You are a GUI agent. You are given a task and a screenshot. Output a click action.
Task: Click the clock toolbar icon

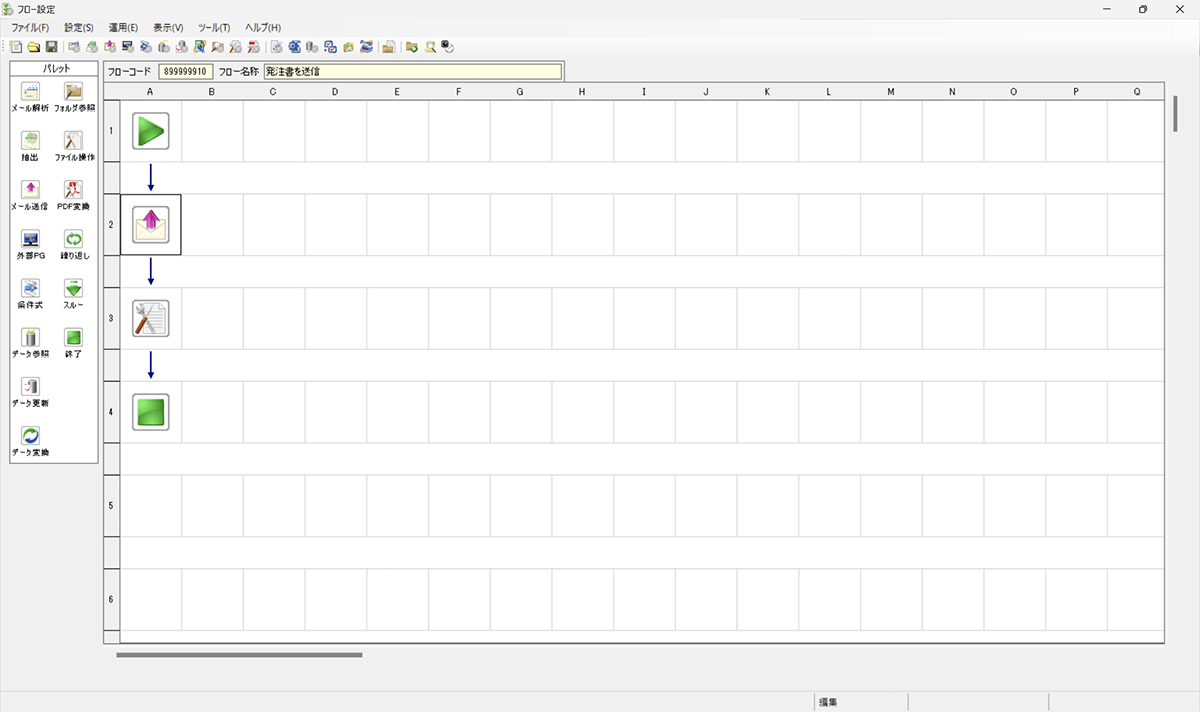[447, 46]
